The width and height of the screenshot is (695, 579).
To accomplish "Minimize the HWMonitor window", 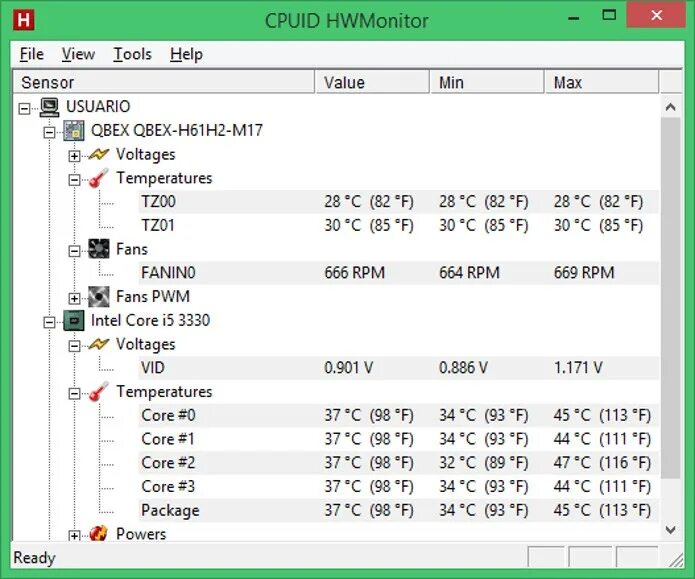I will pos(574,18).
